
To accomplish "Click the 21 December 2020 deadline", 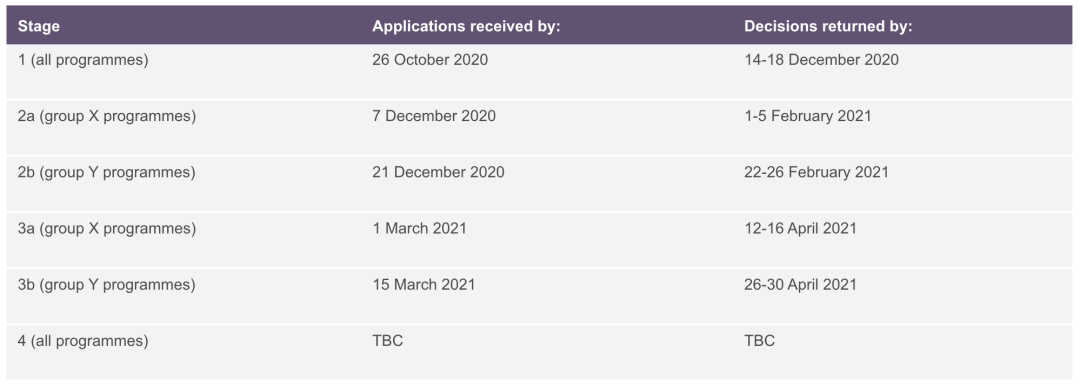I will pos(438,172).
